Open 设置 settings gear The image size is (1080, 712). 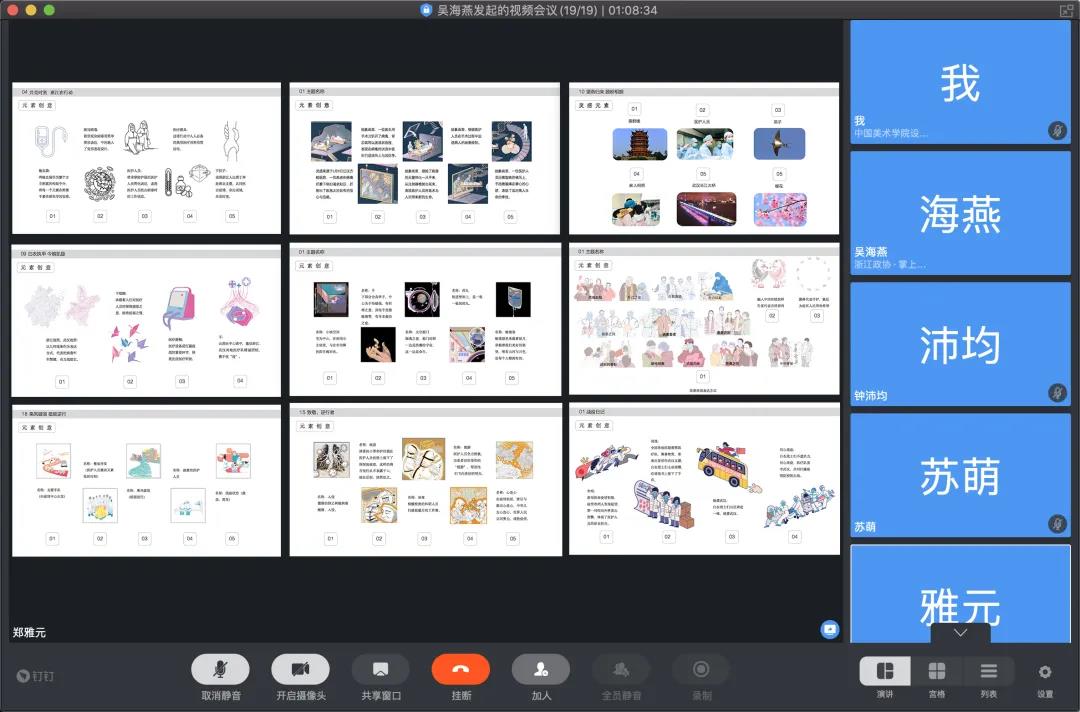tap(1045, 672)
